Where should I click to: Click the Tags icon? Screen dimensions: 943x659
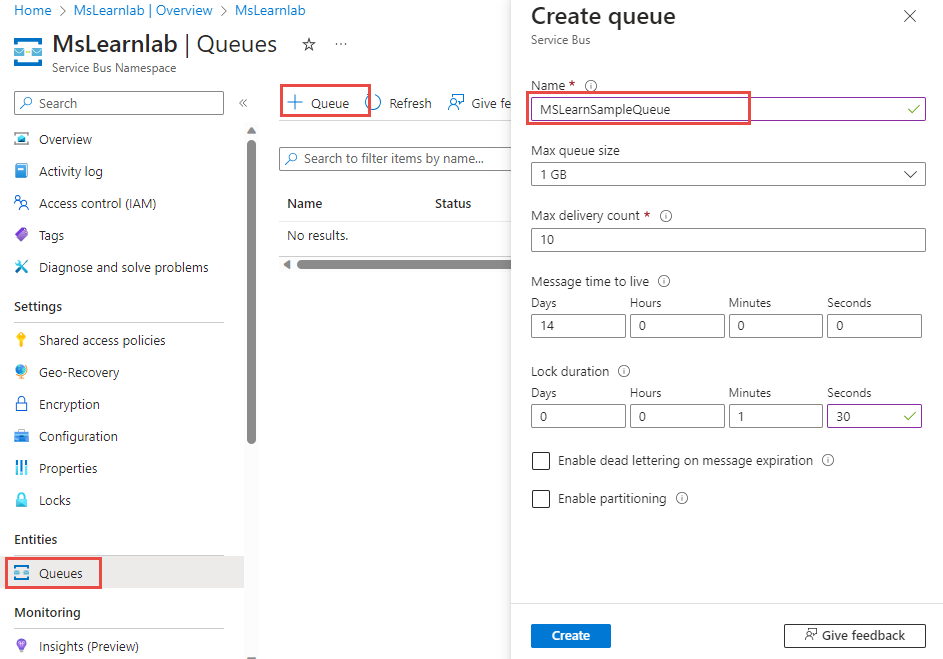tap(22, 234)
